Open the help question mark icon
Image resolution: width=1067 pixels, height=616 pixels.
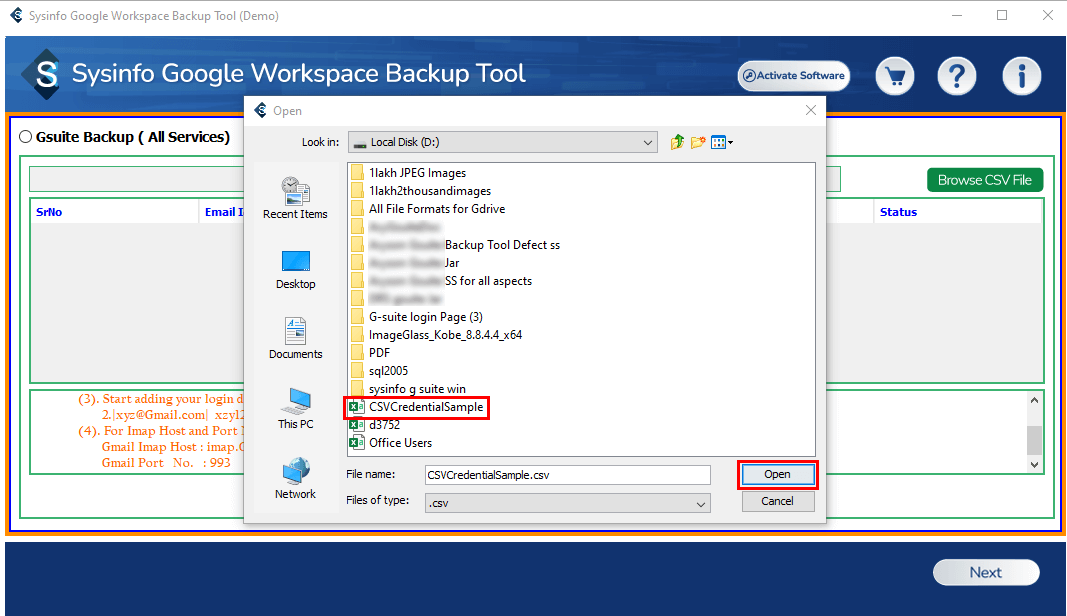(957, 76)
